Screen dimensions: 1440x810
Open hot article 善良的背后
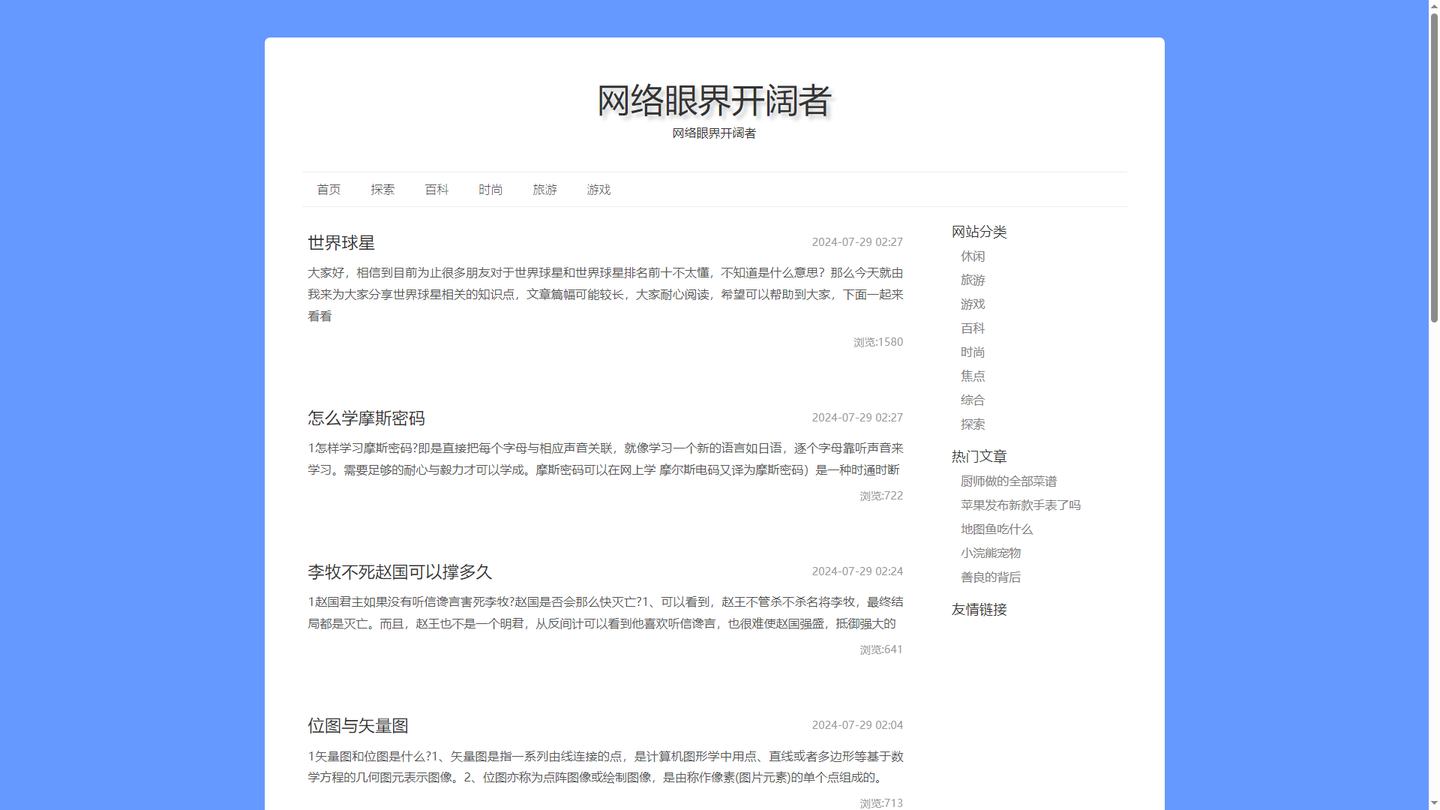click(x=991, y=577)
